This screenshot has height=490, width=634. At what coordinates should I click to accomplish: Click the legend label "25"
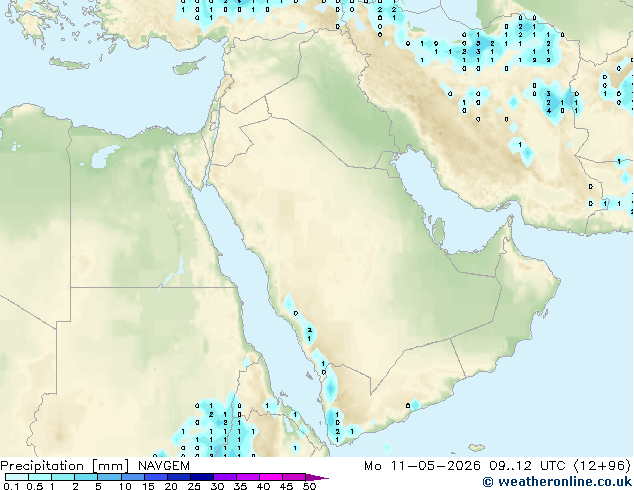pyautogui.click(x=194, y=486)
